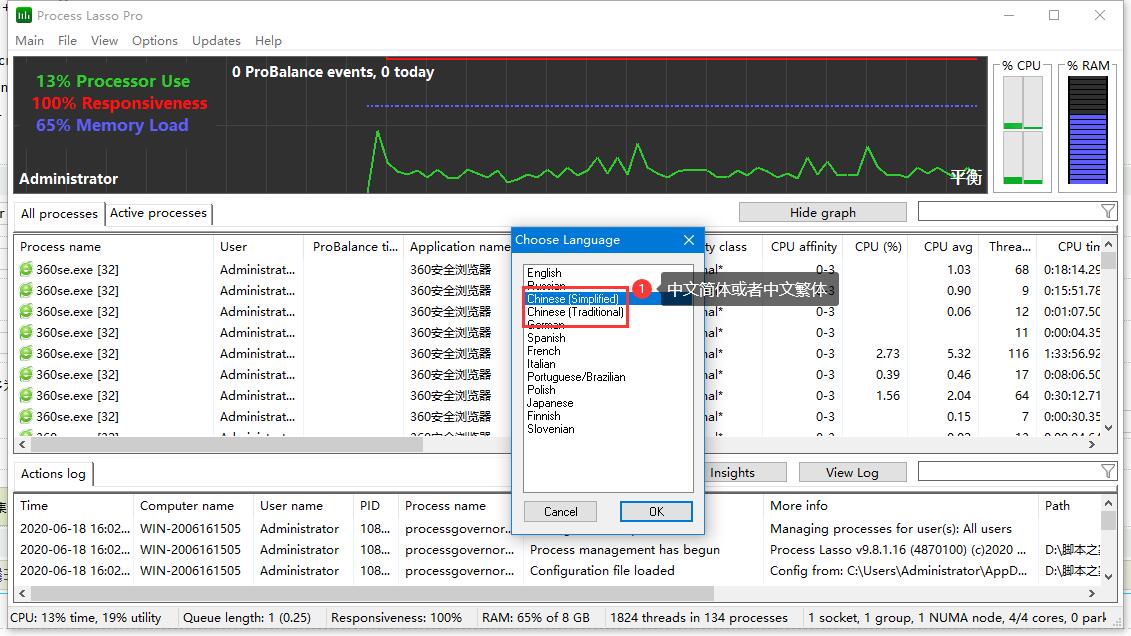Select Finnish in the language list
This screenshot has width=1131, height=636.
[543, 415]
